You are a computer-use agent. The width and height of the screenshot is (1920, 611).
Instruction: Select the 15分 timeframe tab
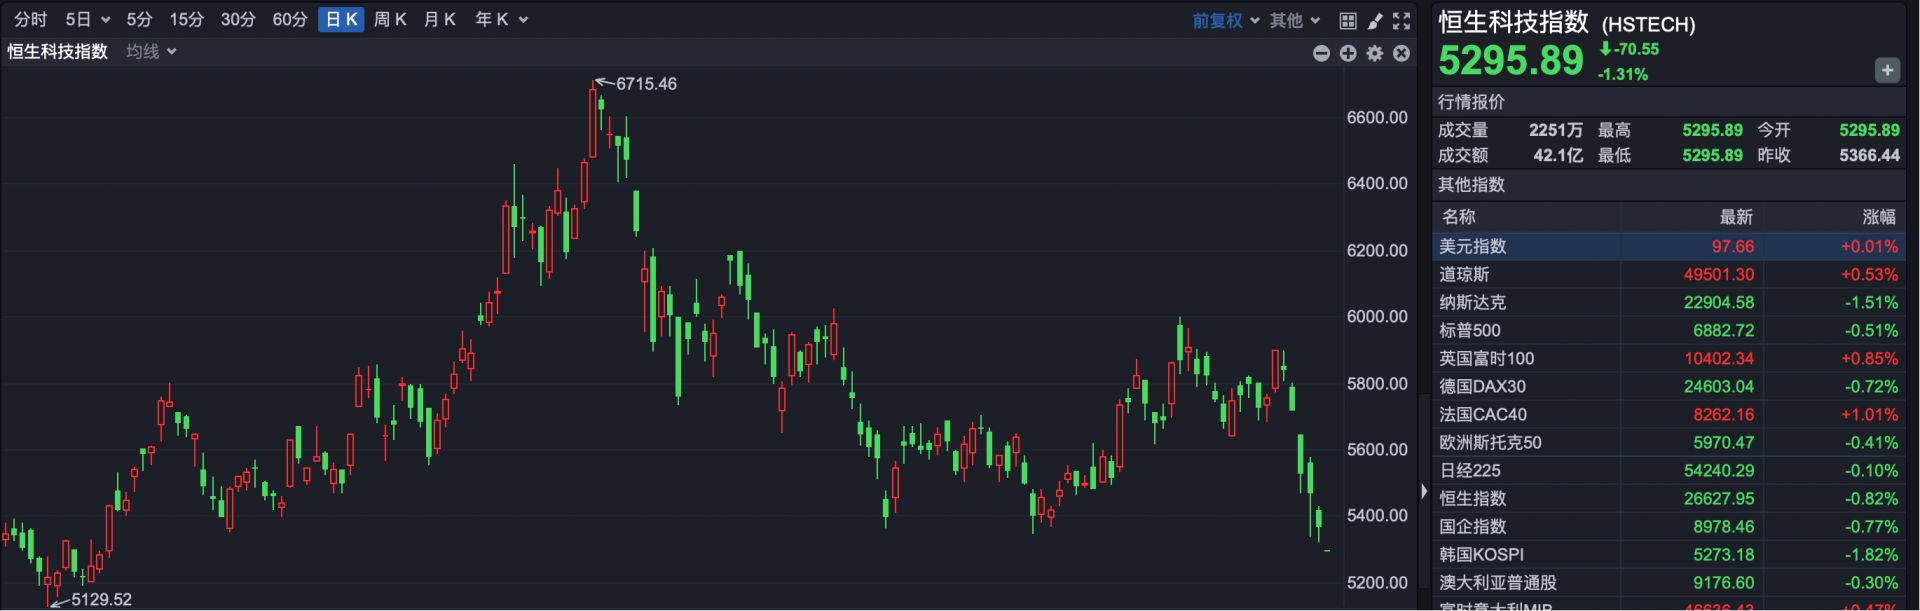click(186, 20)
